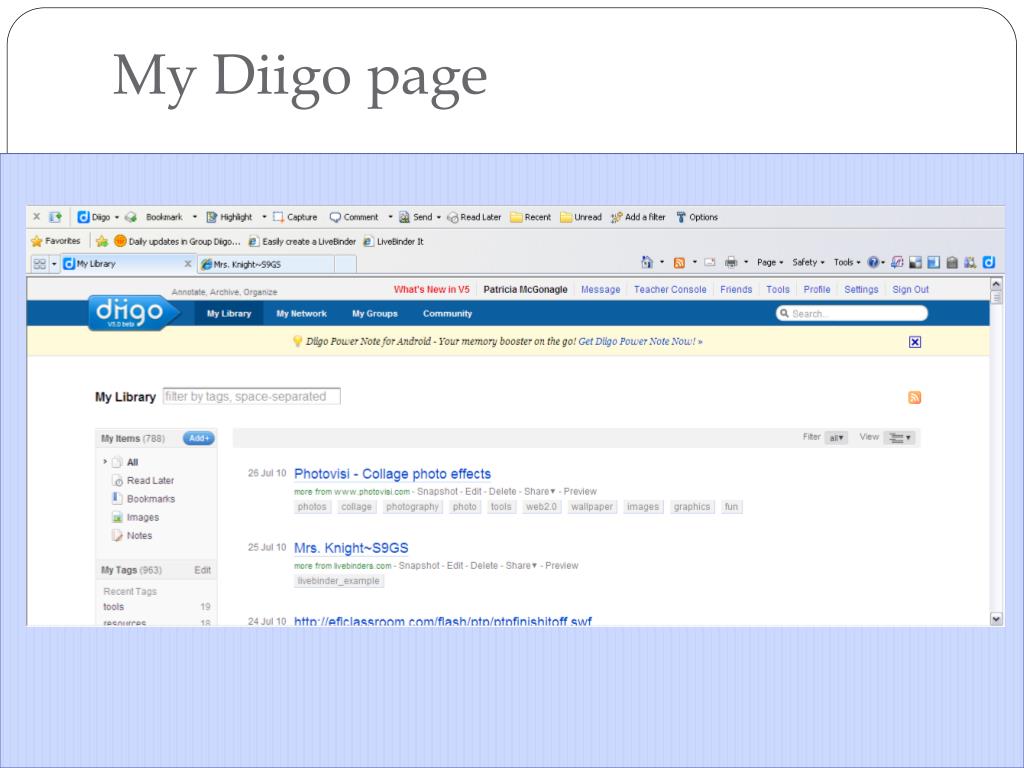Click the Print icon in command bar
This screenshot has width=1024, height=768.
click(731, 263)
